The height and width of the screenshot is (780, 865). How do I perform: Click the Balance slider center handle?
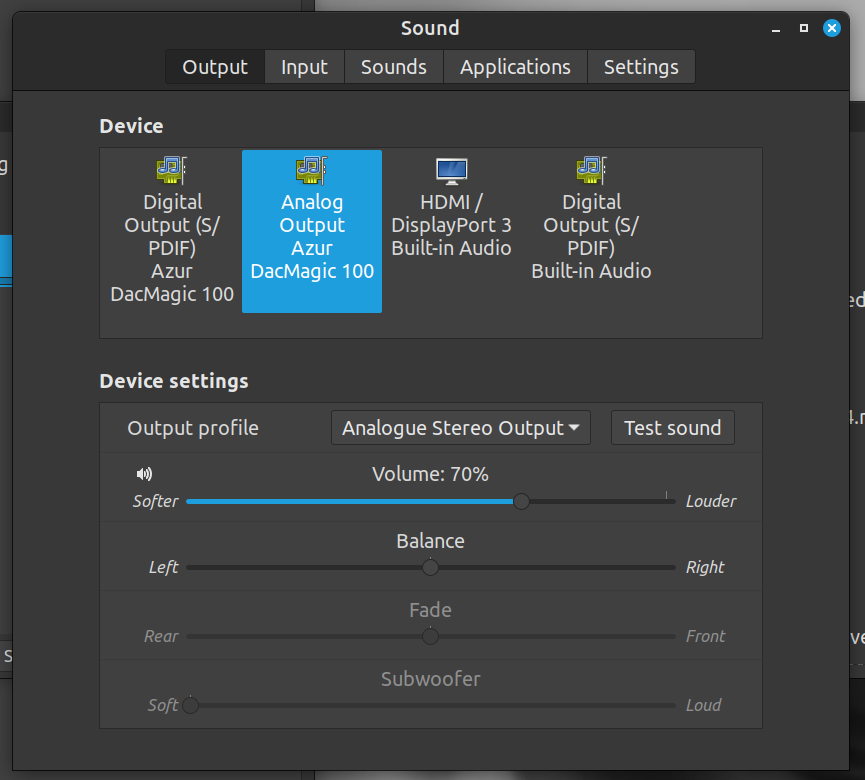430,568
